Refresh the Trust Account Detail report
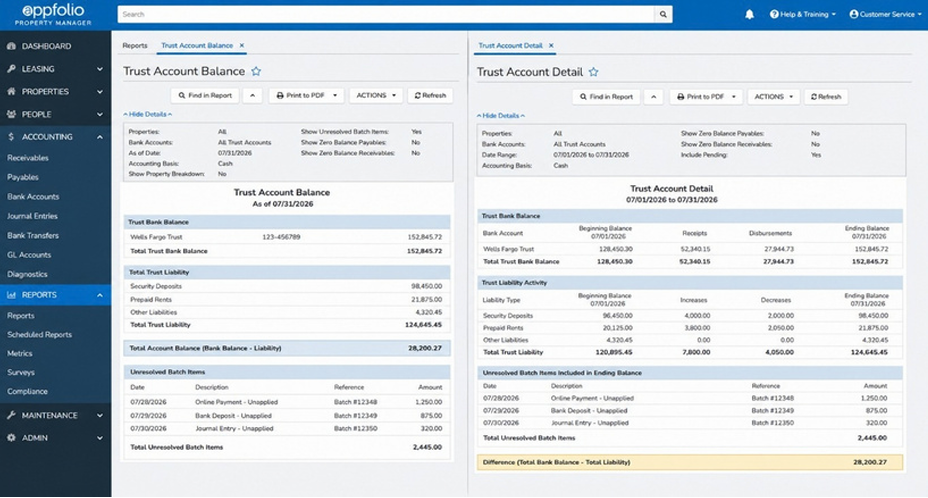The width and height of the screenshot is (928, 498). (x=826, y=97)
